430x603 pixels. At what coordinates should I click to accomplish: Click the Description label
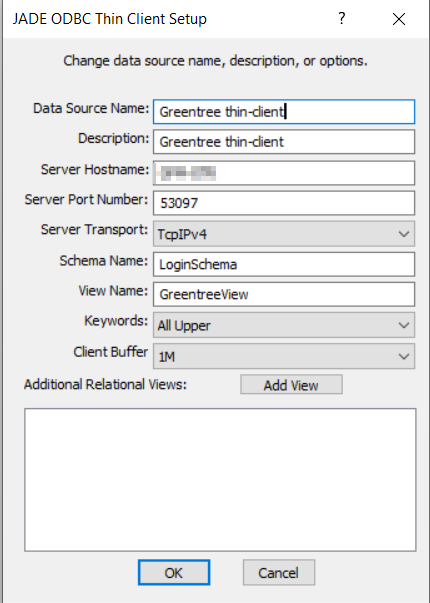pyautogui.click(x=113, y=138)
